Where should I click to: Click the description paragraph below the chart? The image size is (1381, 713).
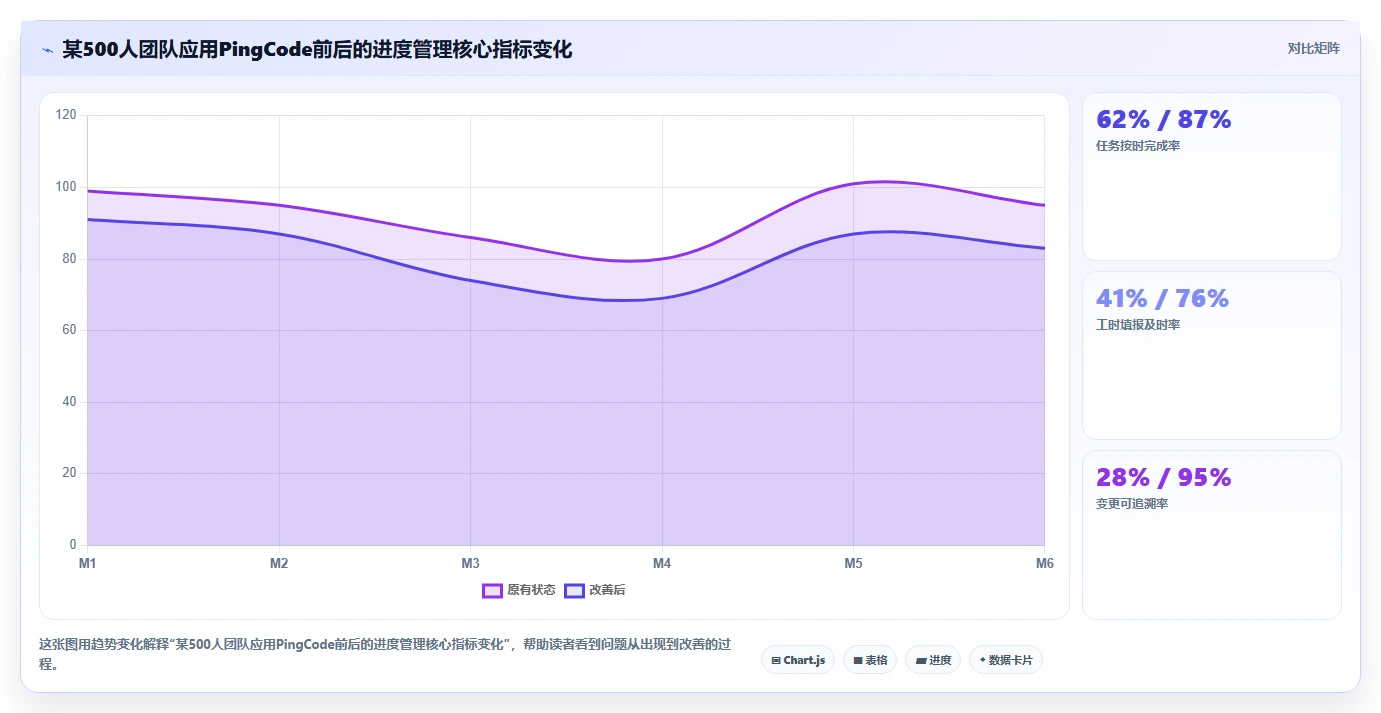pyautogui.click(x=384, y=654)
